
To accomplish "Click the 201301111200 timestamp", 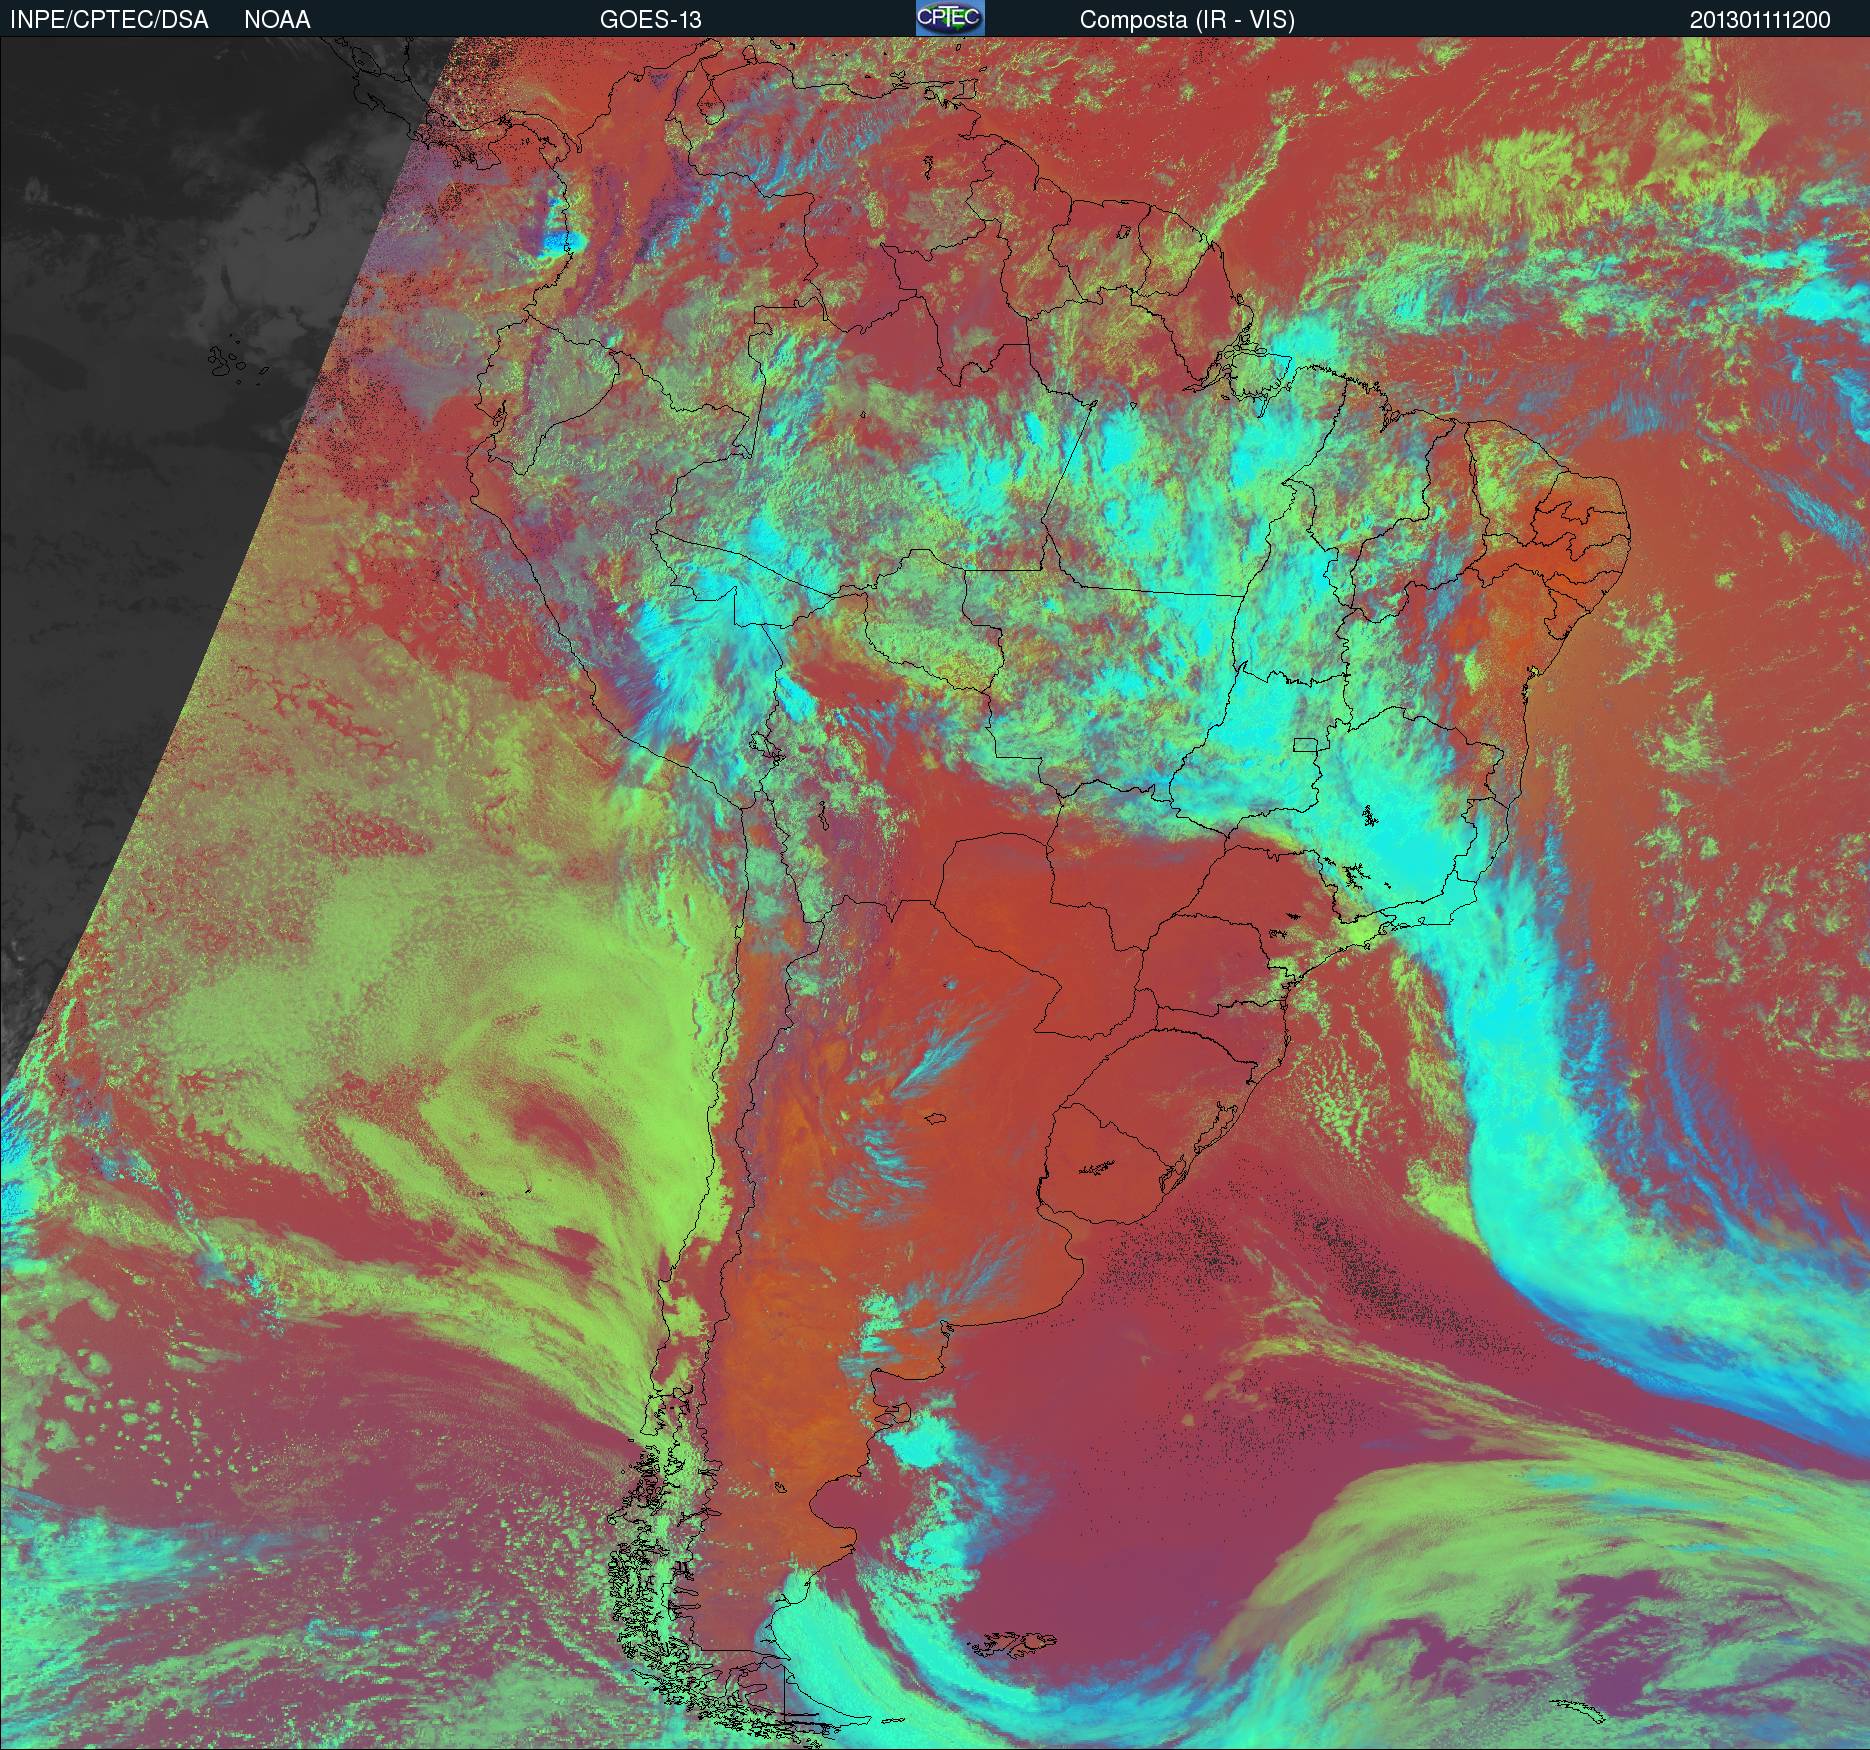I will coord(1761,20).
